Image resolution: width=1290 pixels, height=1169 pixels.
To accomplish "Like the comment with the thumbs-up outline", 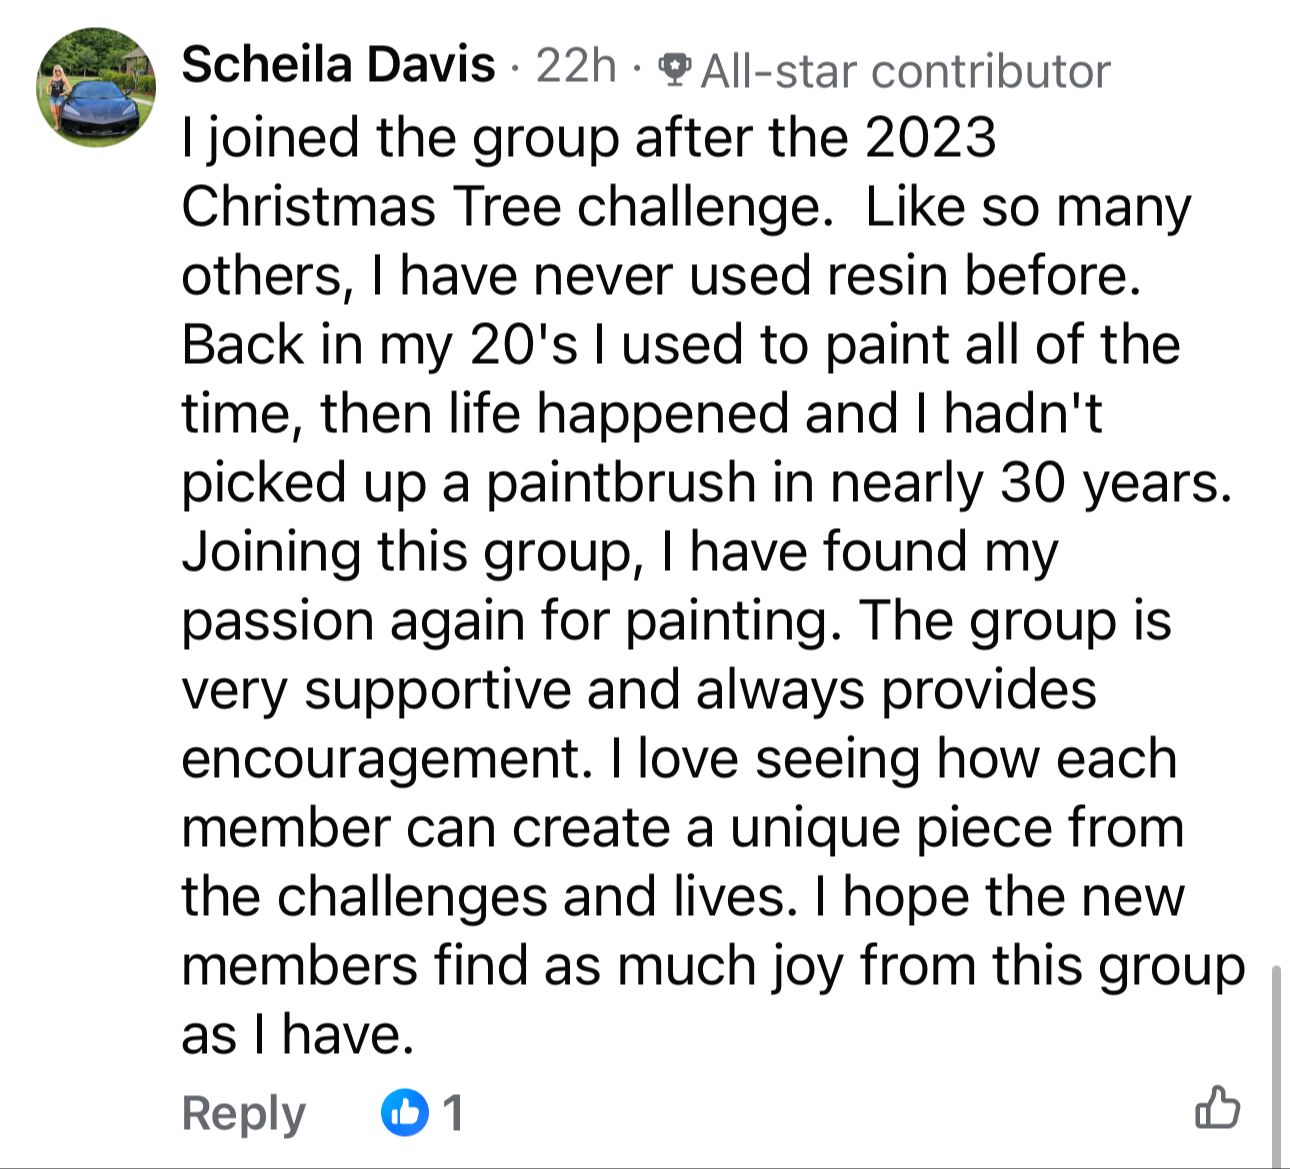I will tap(1217, 1108).
